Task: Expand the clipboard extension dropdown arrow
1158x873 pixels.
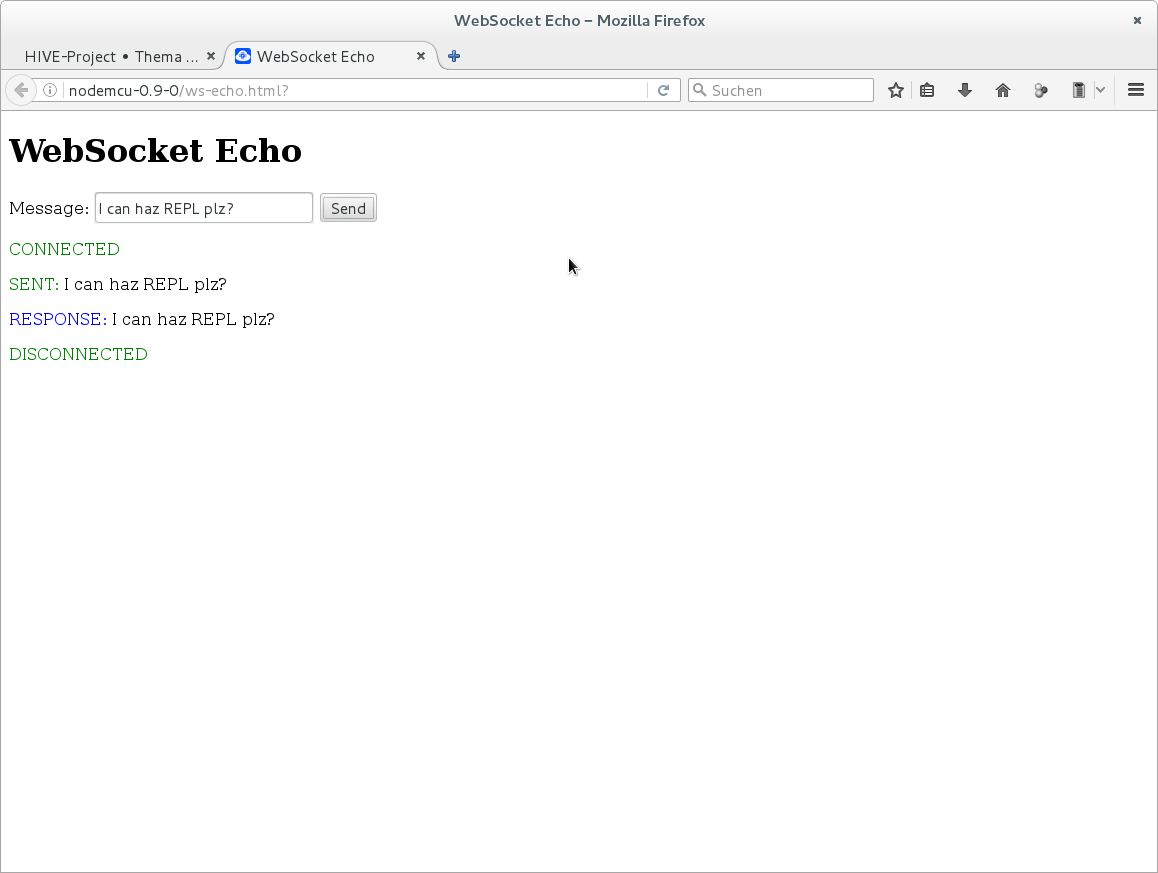Action: (1100, 90)
